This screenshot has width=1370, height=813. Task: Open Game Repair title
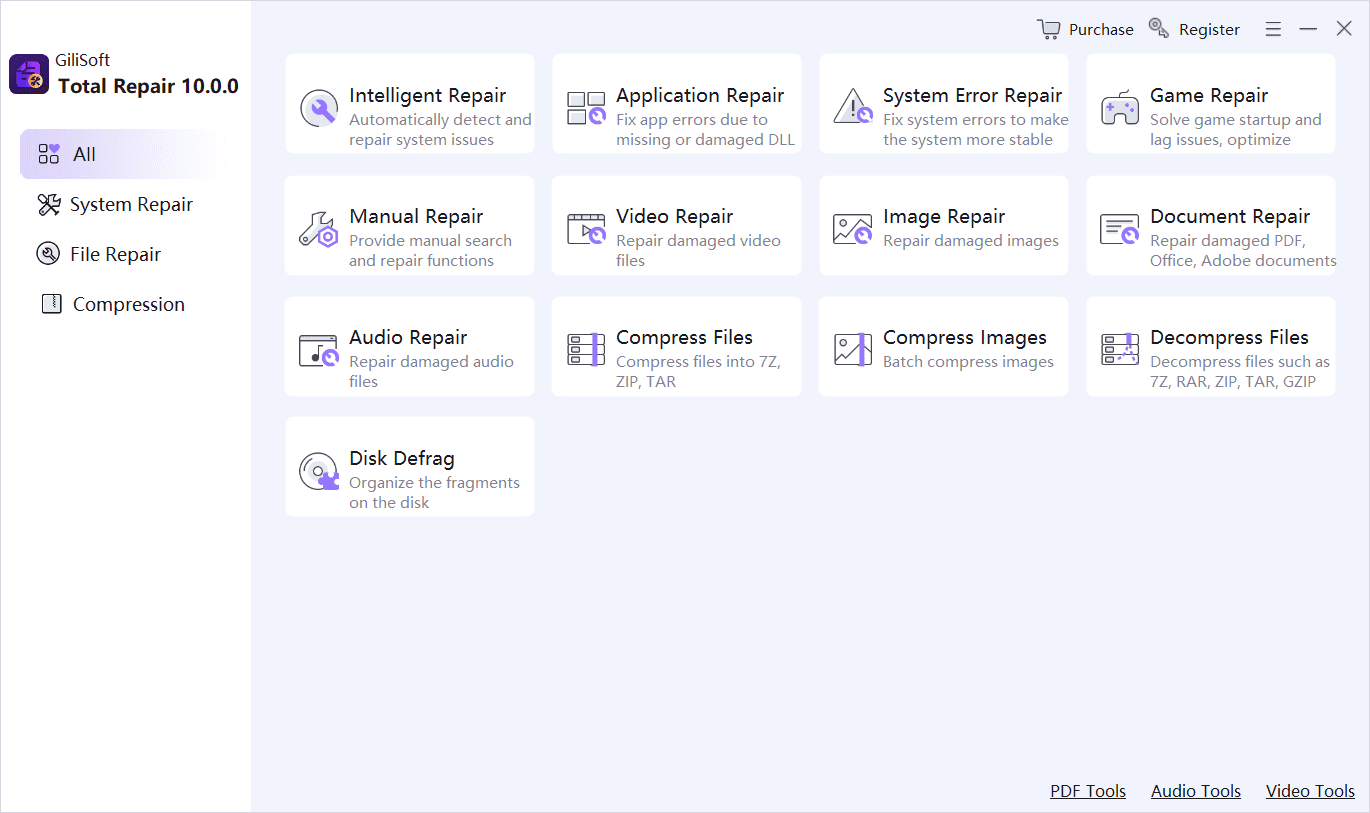coord(1209,95)
